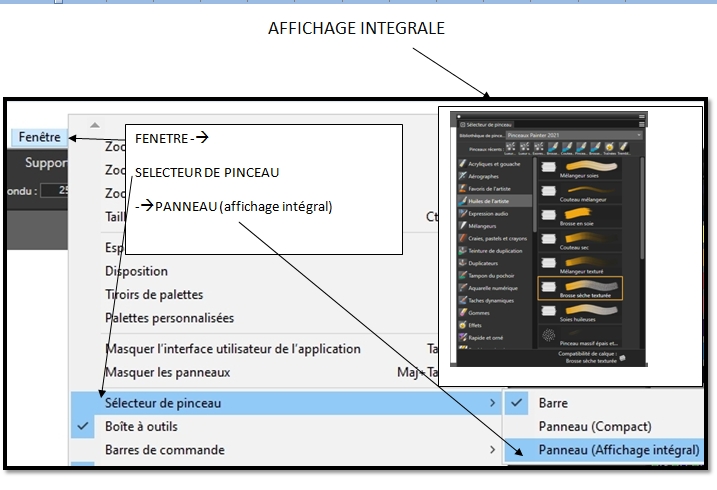Select the Acryliques et gouache brush category icon
The width and height of the screenshot is (717, 490).
pyautogui.click(x=463, y=164)
